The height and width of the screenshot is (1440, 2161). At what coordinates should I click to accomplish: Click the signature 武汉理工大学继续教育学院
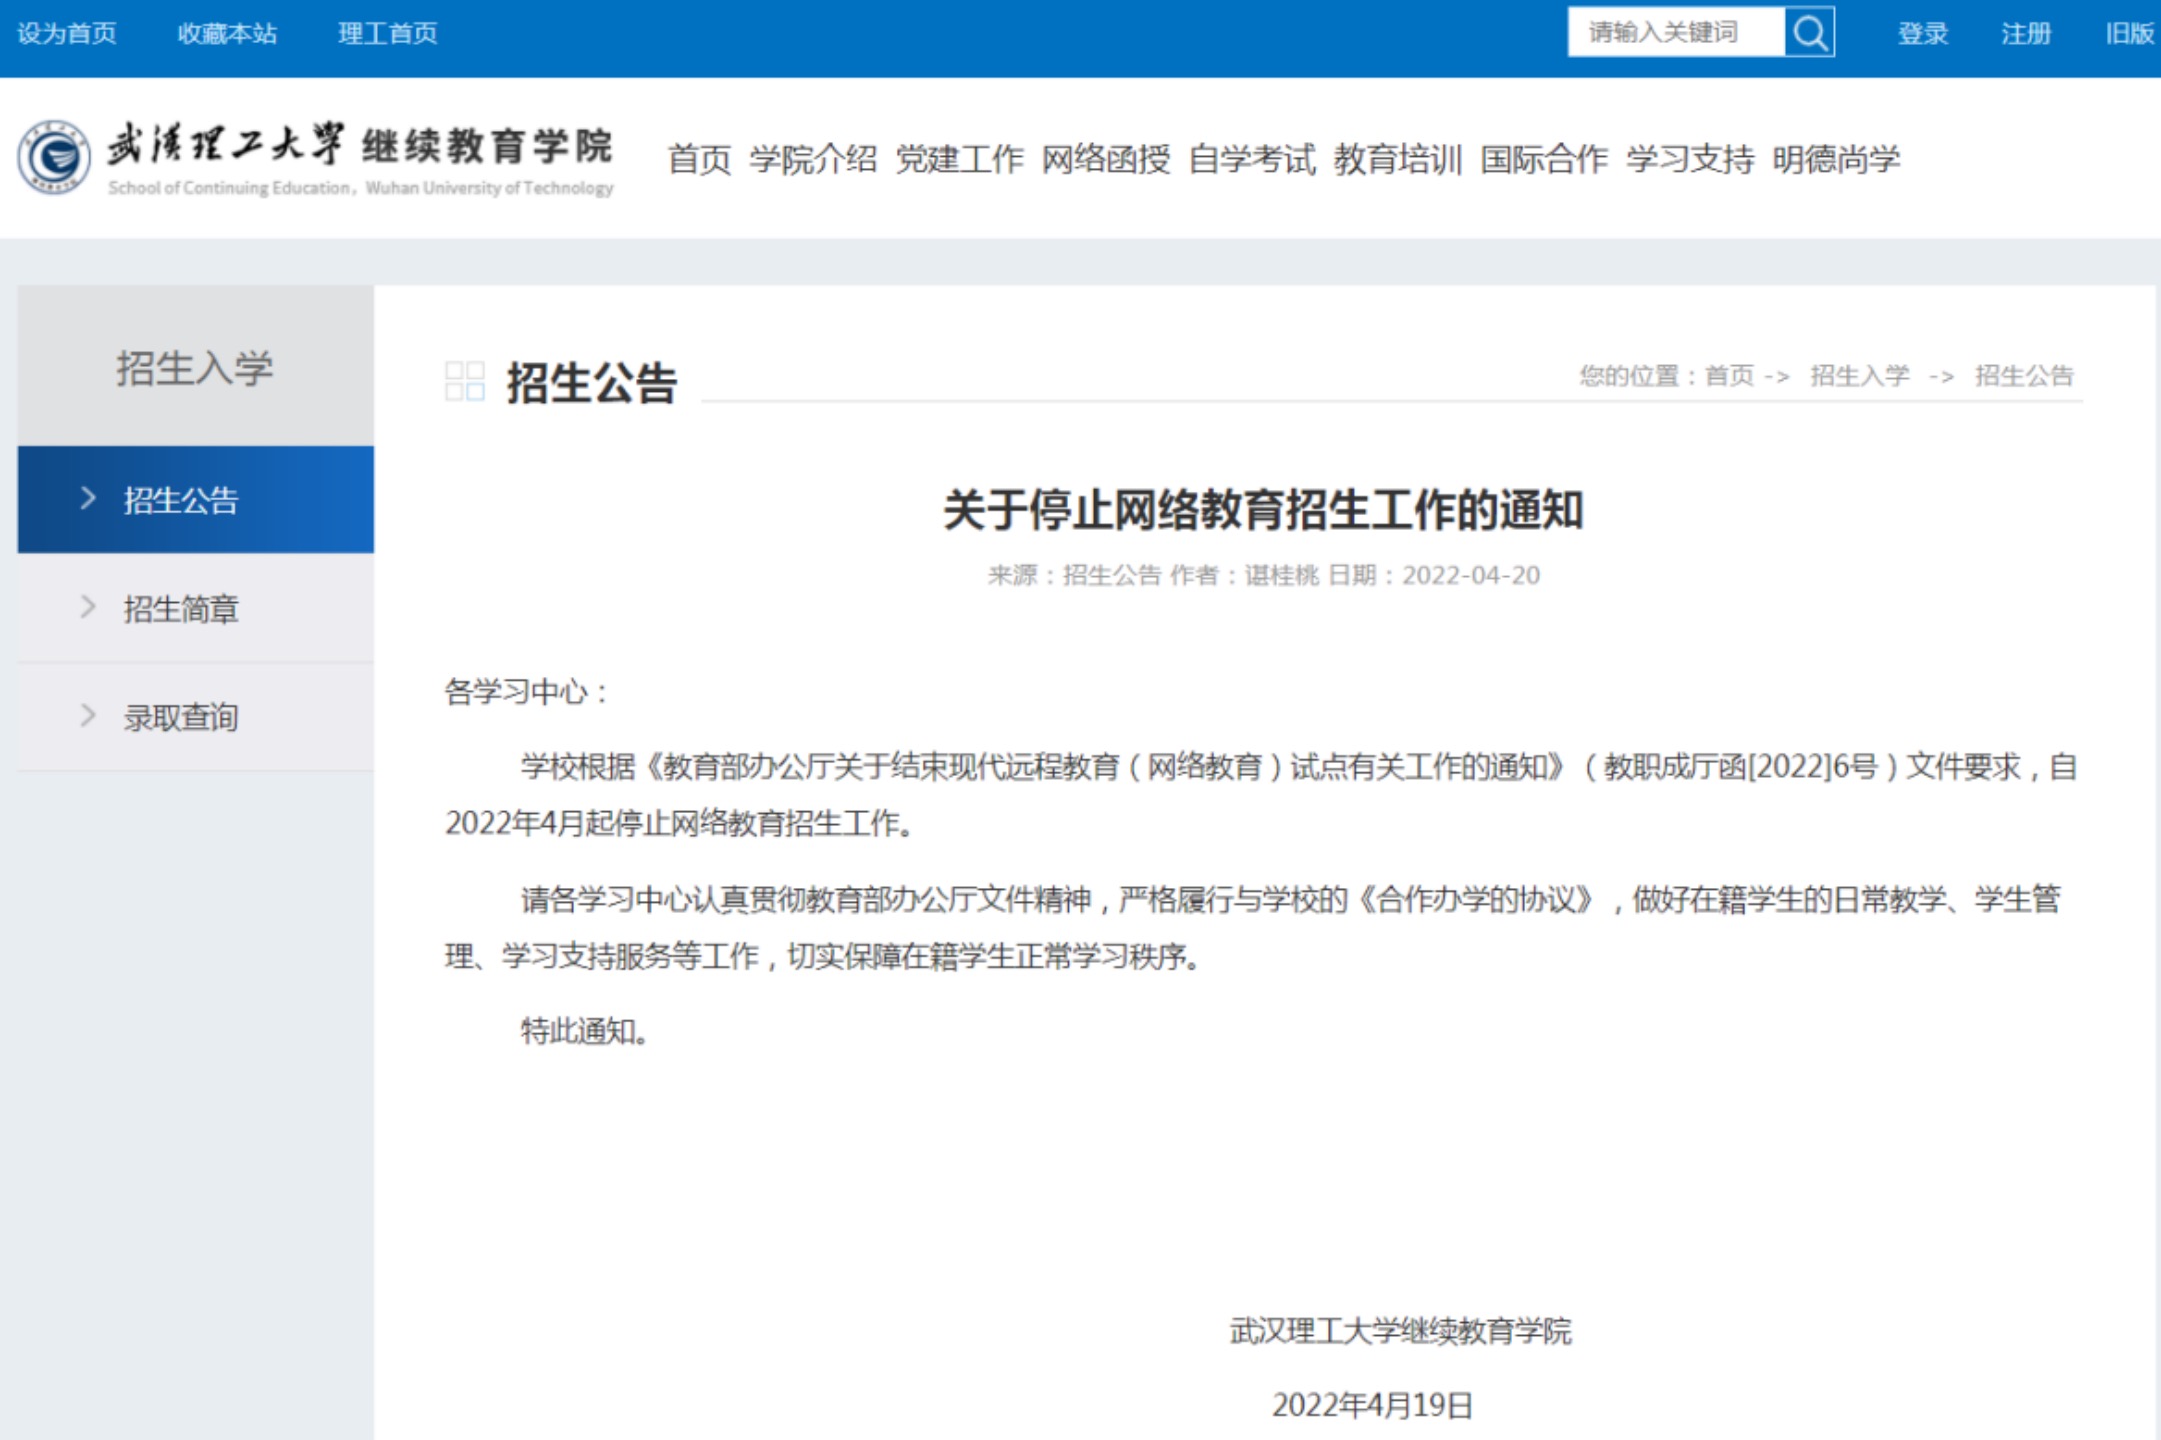click(1400, 1331)
